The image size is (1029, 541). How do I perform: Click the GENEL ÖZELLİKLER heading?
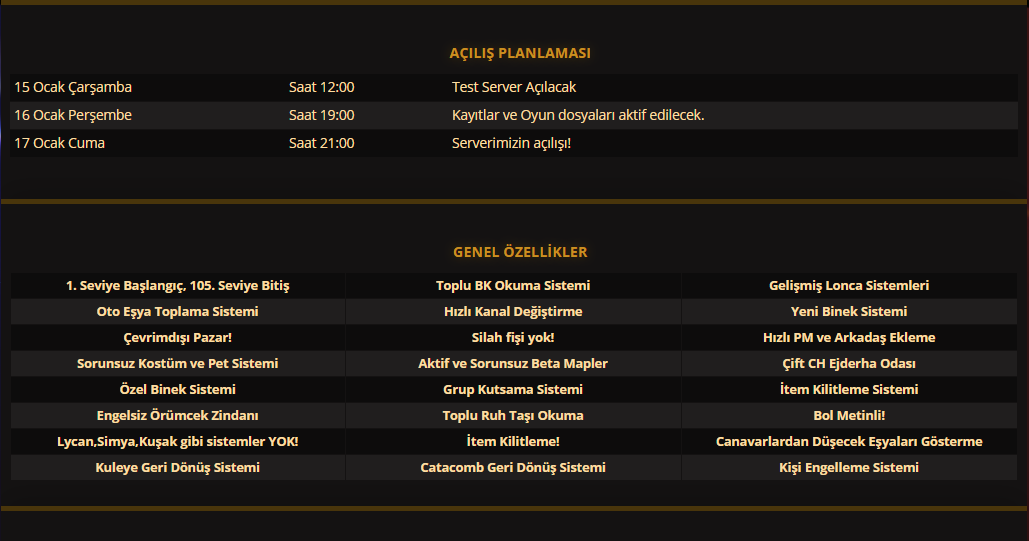[x=520, y=252]
